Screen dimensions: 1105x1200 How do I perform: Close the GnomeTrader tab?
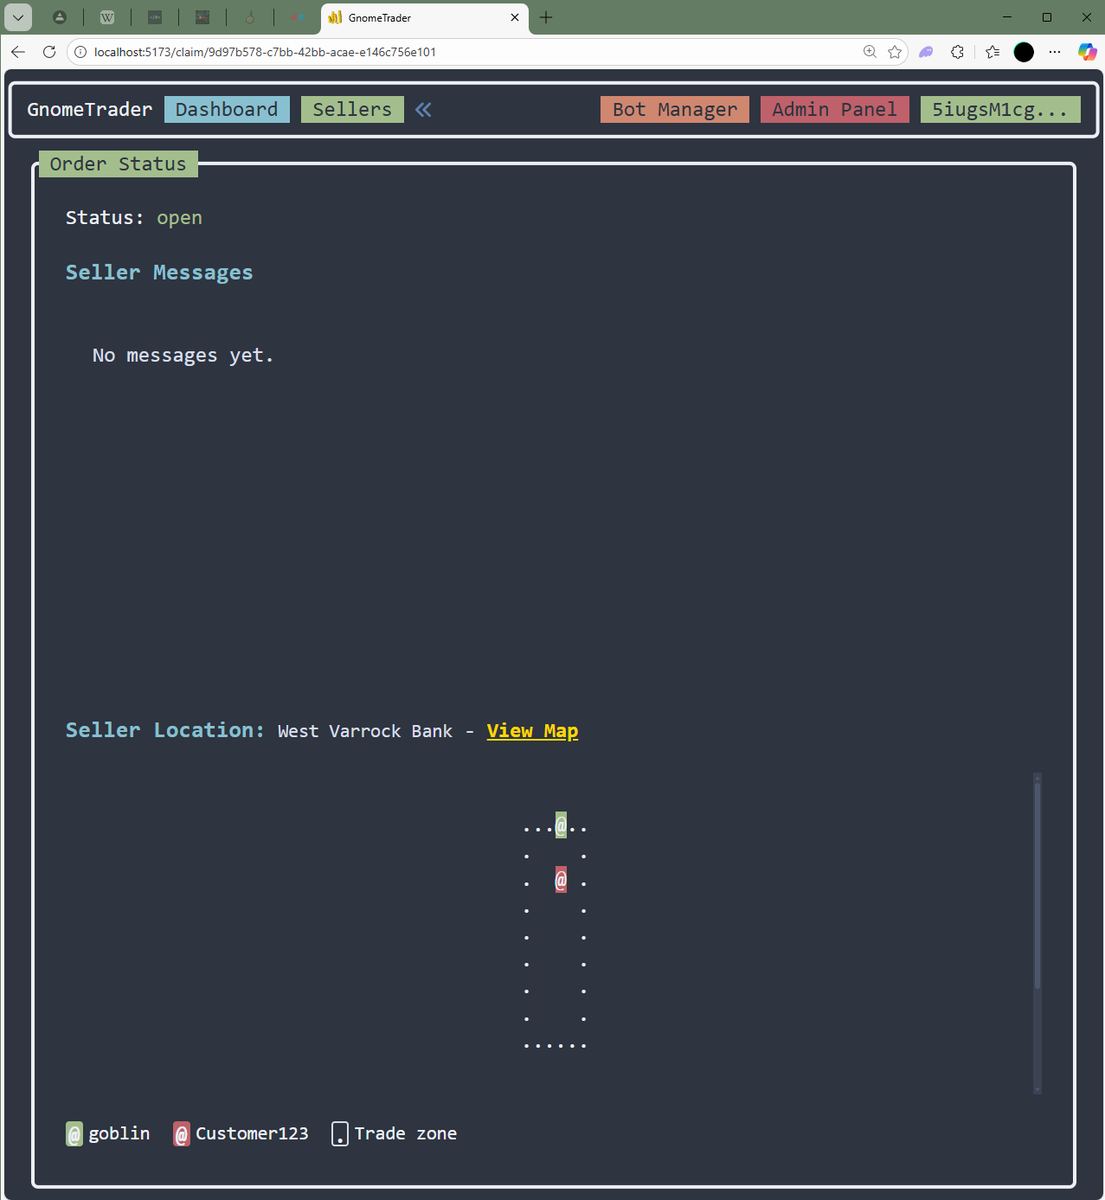(x=515, y=17)
